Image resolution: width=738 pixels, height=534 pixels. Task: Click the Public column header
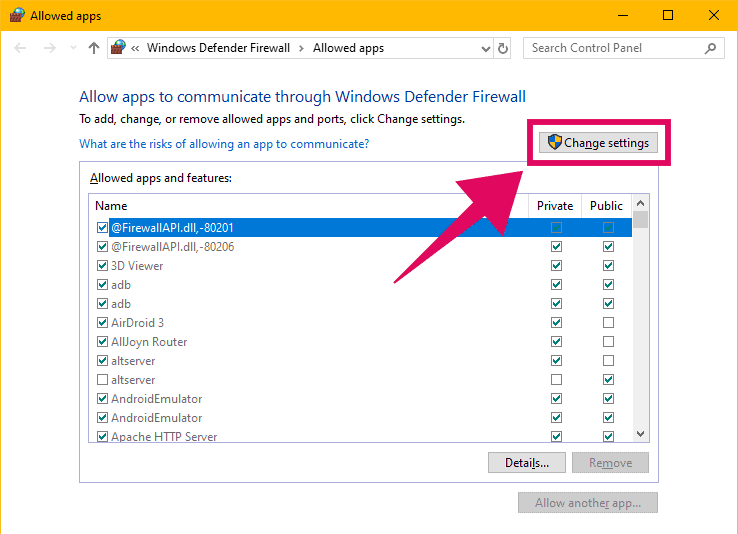(606, 206)
